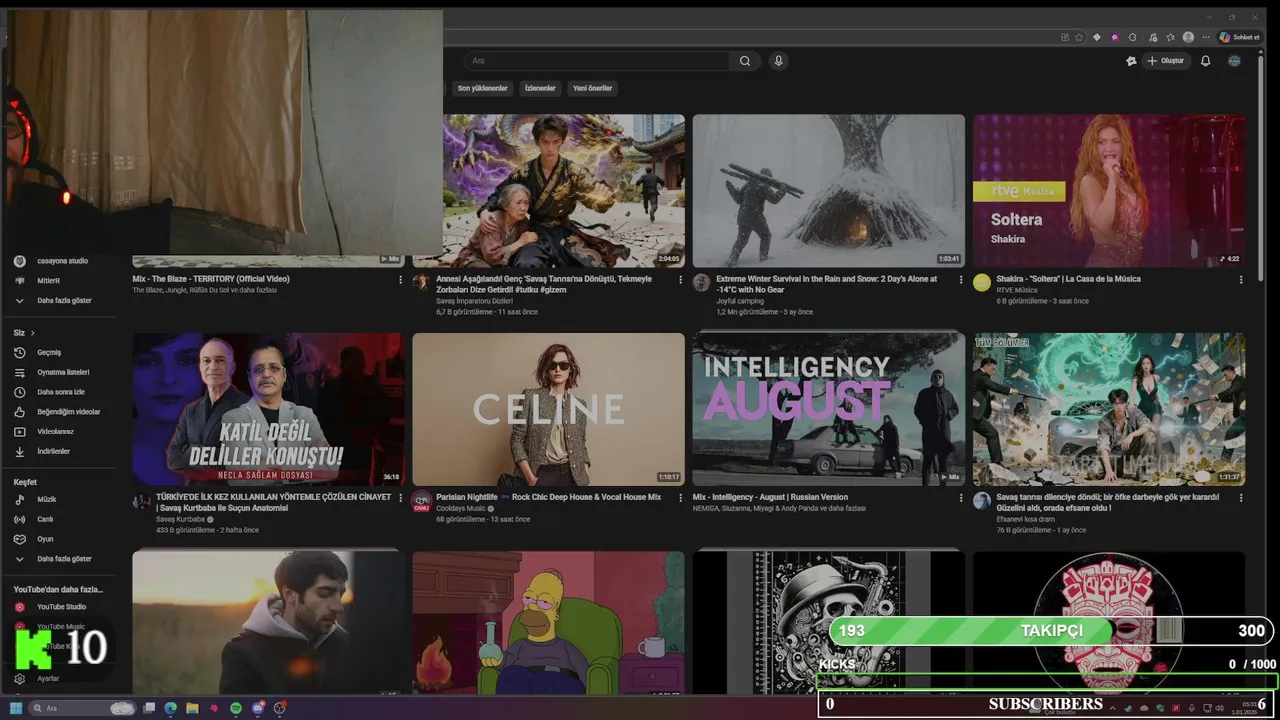Open options menu for Parisian Nightlife video
The height and width of the screenshot is (720, 1280).
pyautogui.click(x=681, y=498)
